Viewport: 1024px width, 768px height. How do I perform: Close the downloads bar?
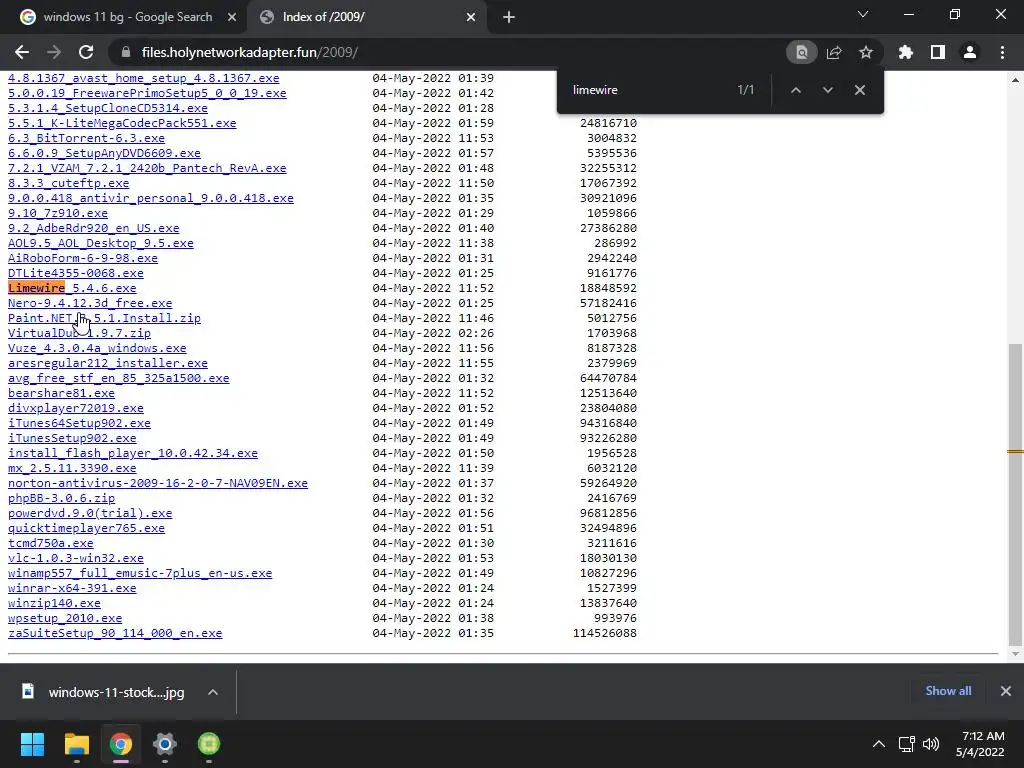[1006, 691]
